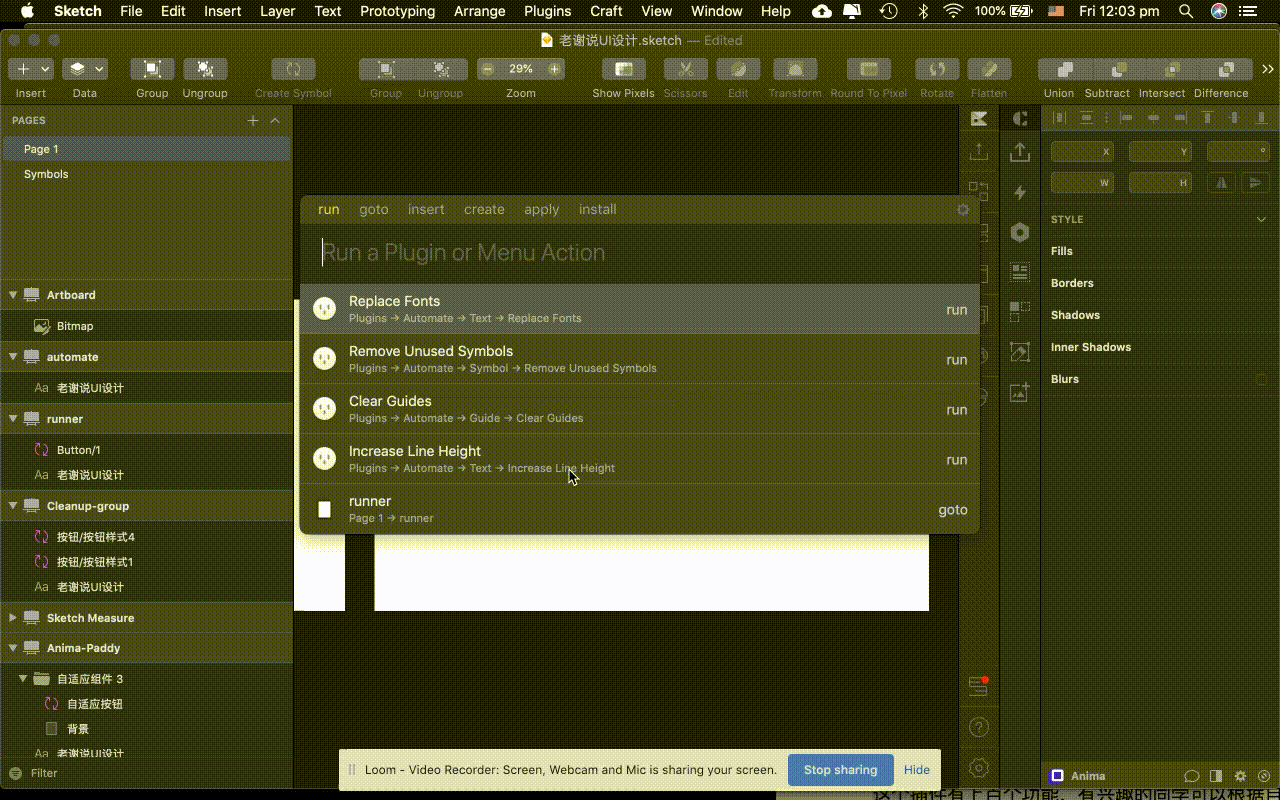Switch to the insert tab in Runner
Image resolution: width=1280 pixels, height=800 pixels.
(x=426, y=210)
